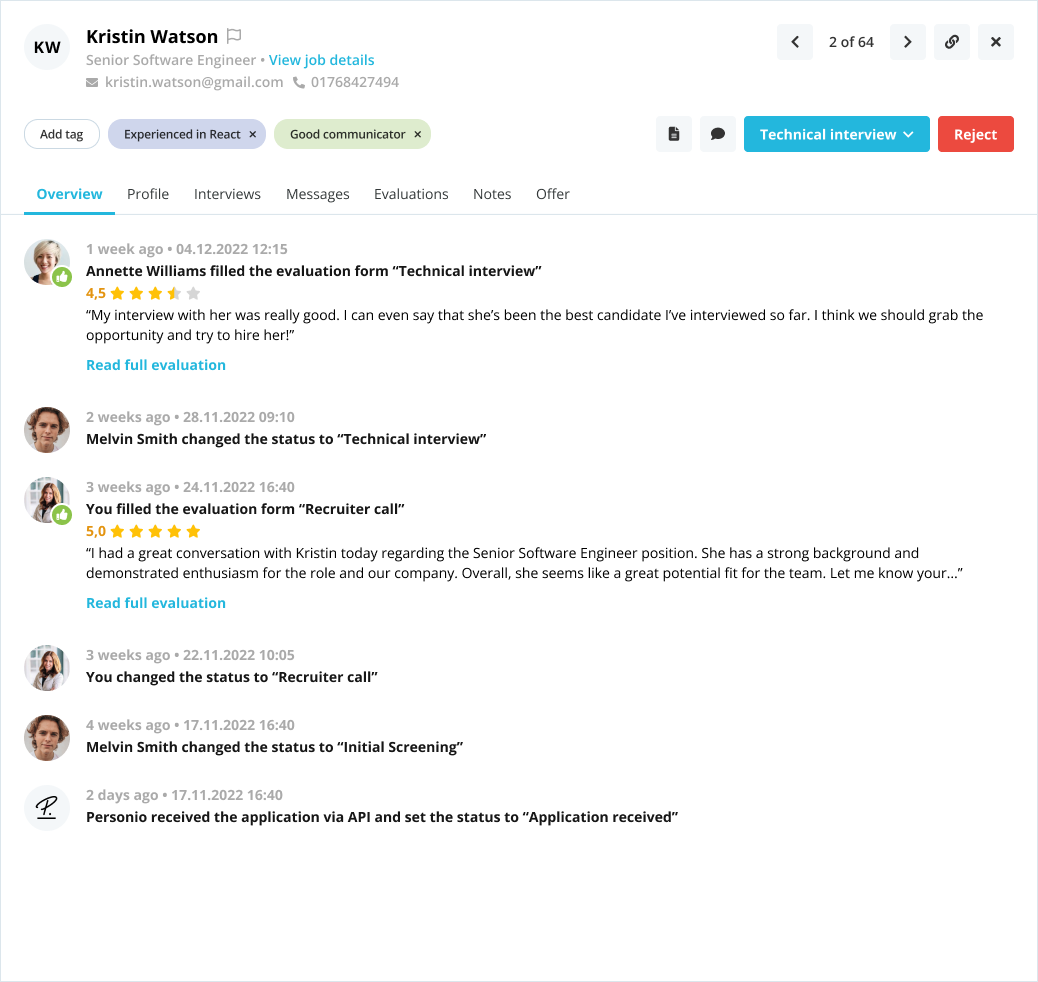Close the candidate panel with X
This screenshot has height=982, width=1038.
click(x=996, y=42)
